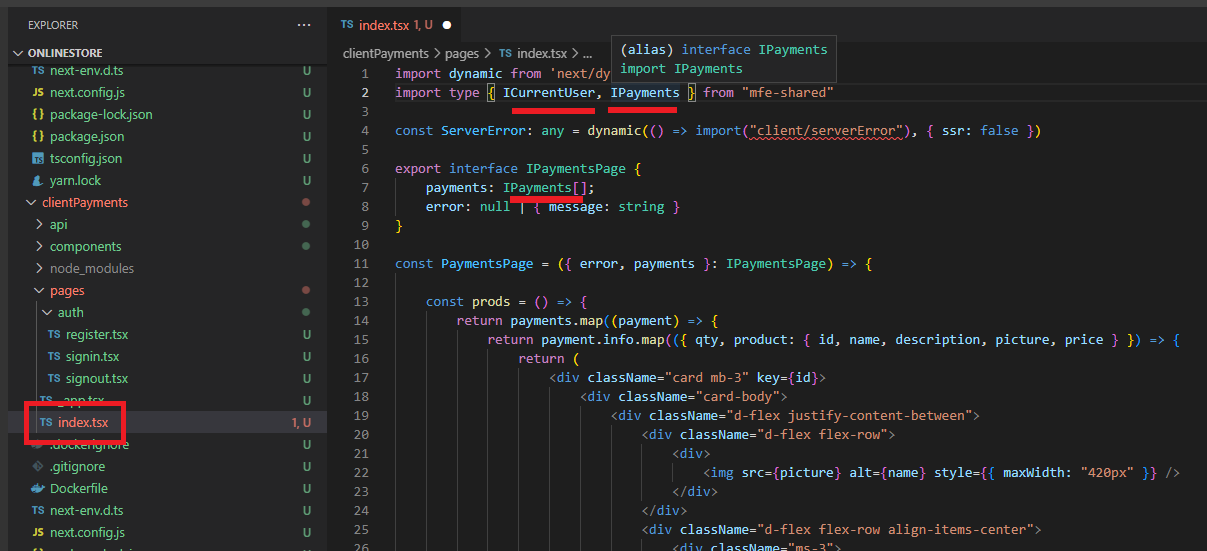The height and width of the screenshot is (551, 1207).
Task: Expand the node_modules folder
Action: 39,269
